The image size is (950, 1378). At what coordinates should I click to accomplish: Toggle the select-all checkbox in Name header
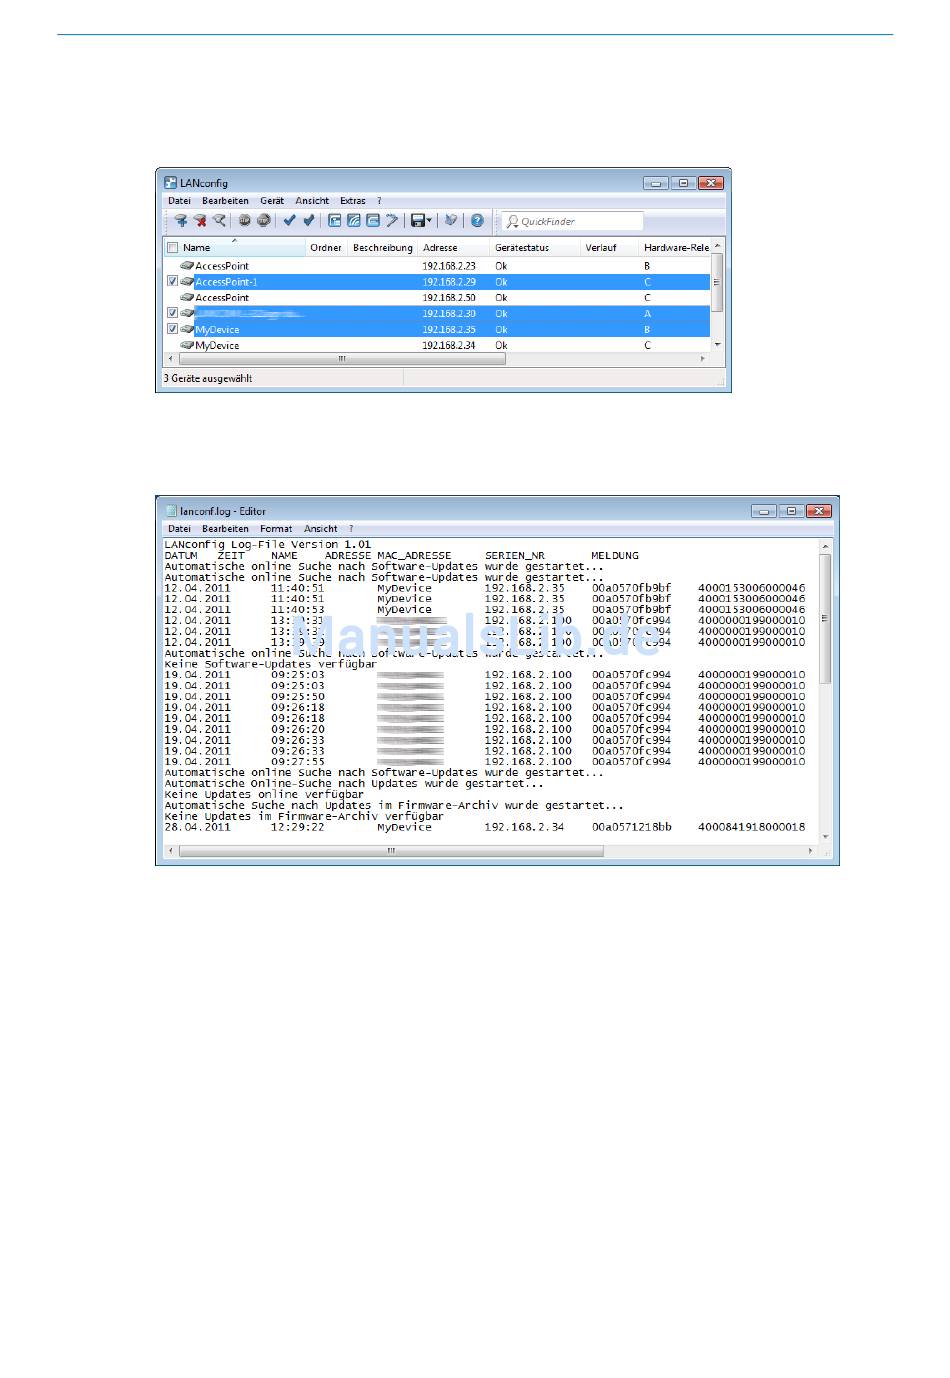(173, 248)
